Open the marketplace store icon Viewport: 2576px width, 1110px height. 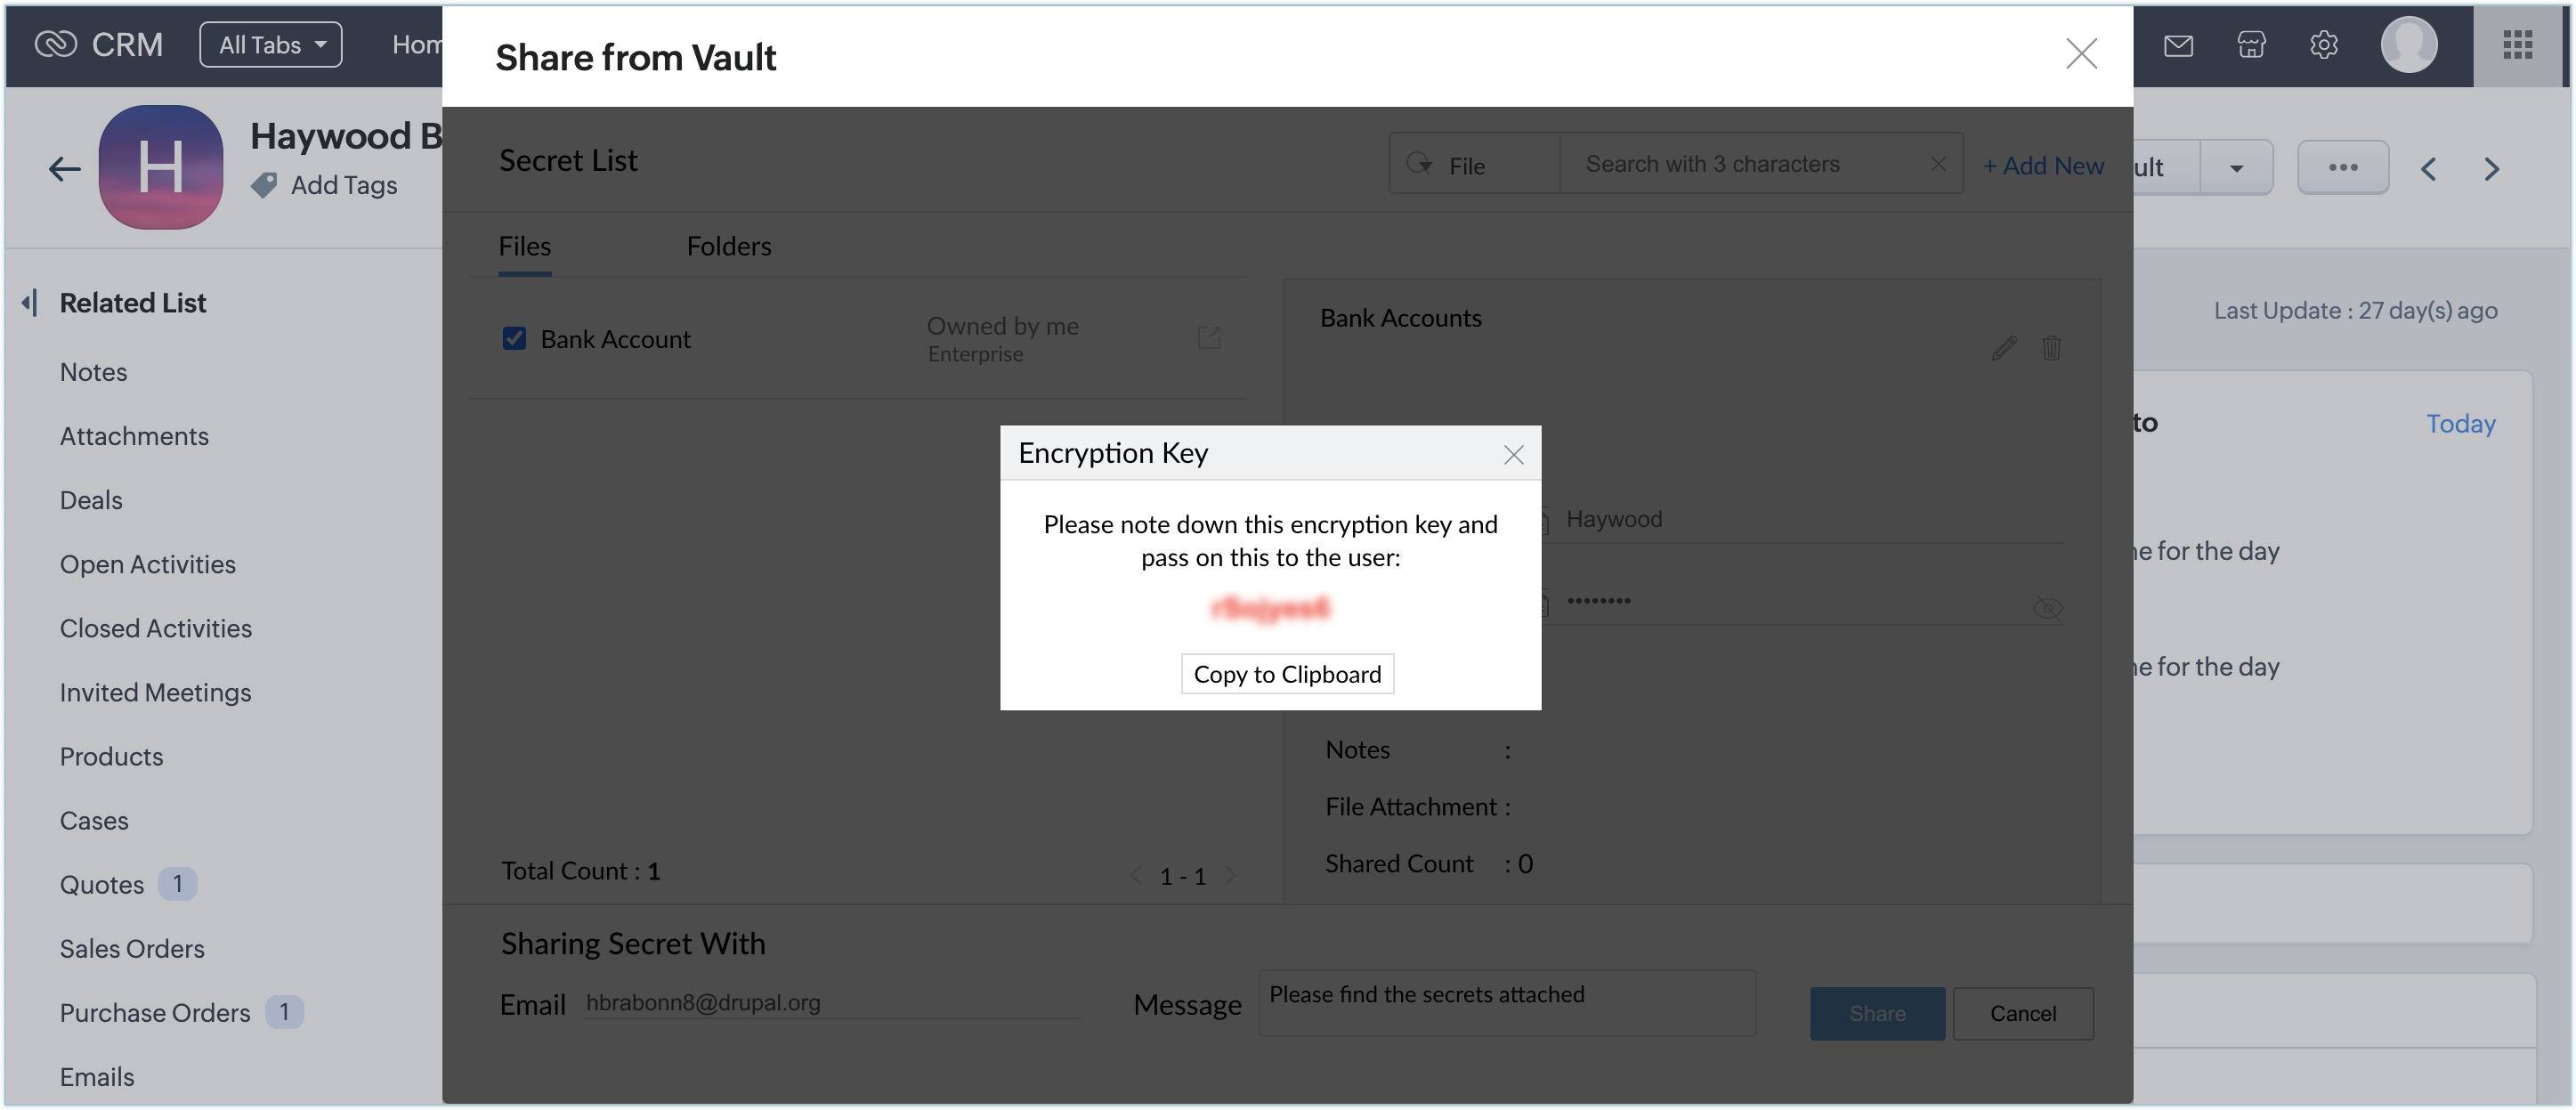tap(2251, 45)
